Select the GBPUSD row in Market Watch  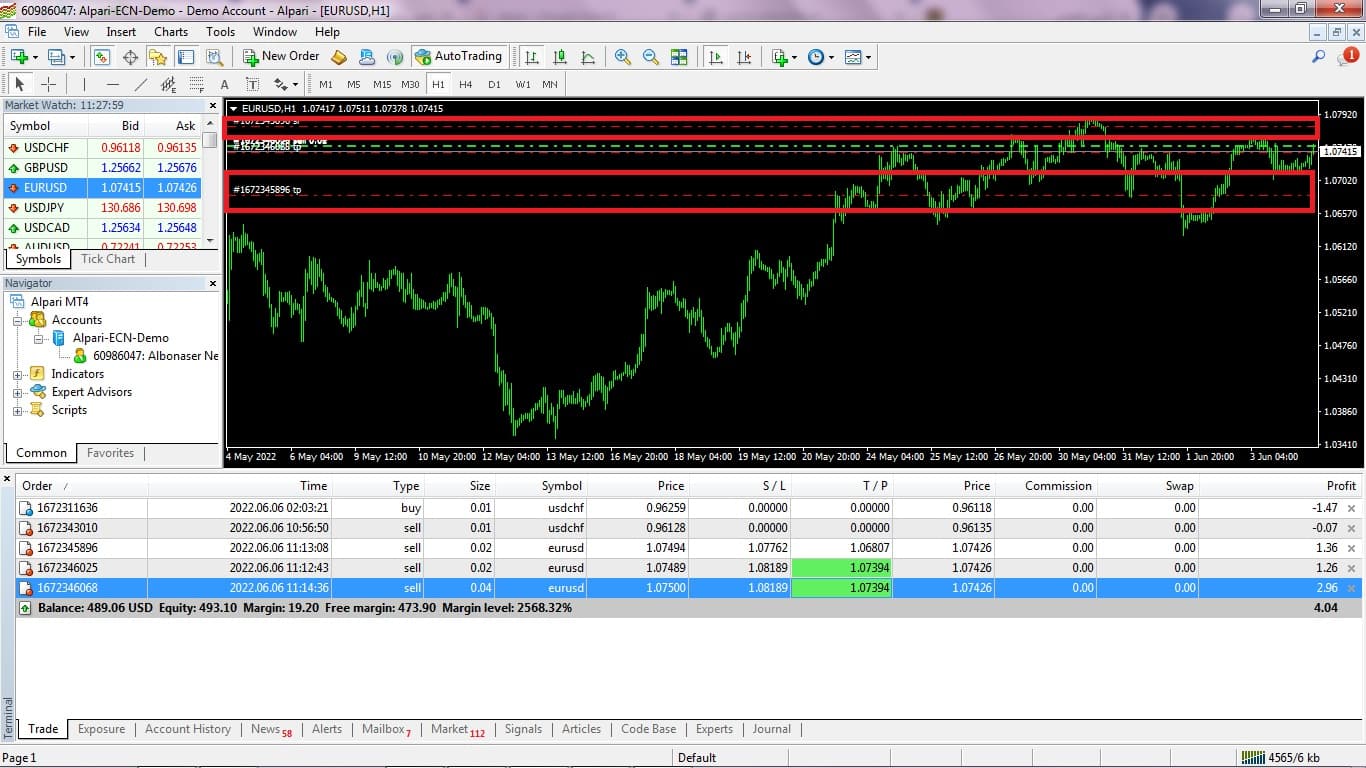point(103,168)
